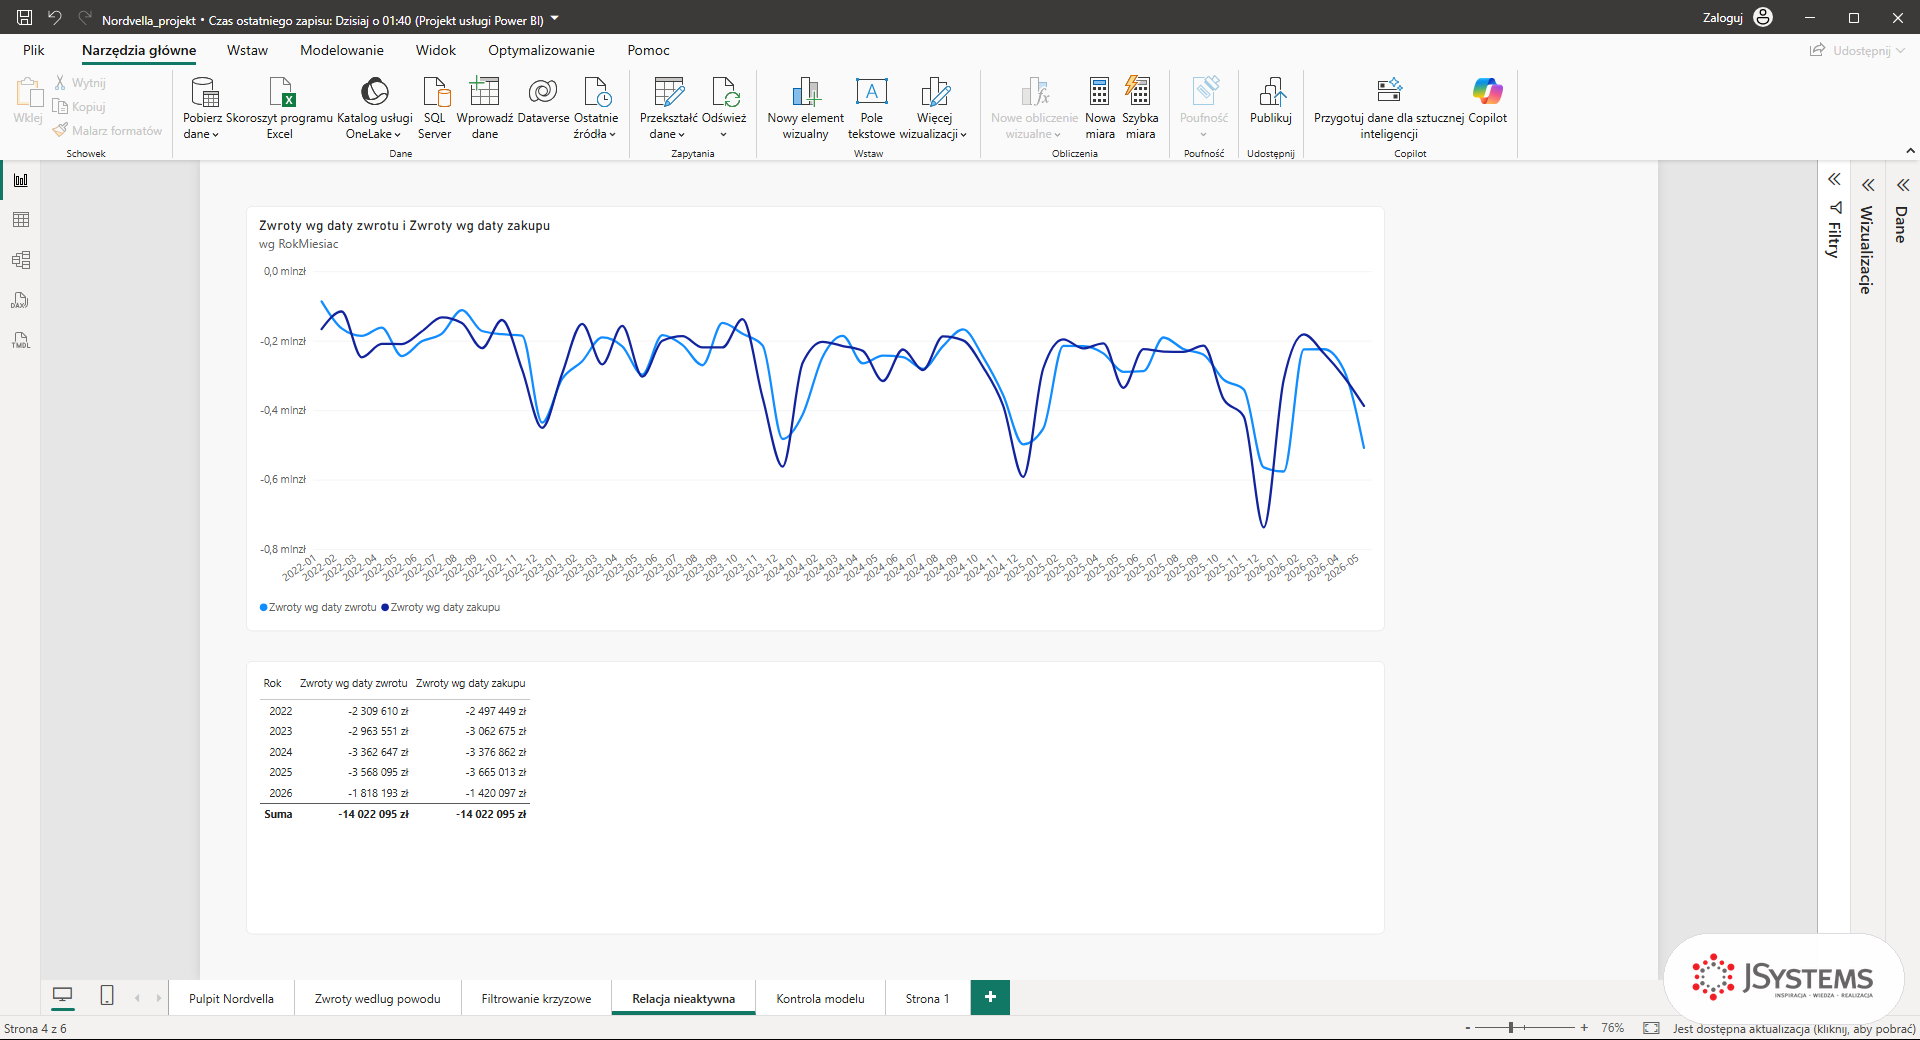Screen dimensions: 1920x1040
Task: Click the Dataverse icon
Action: pos(543,100)
